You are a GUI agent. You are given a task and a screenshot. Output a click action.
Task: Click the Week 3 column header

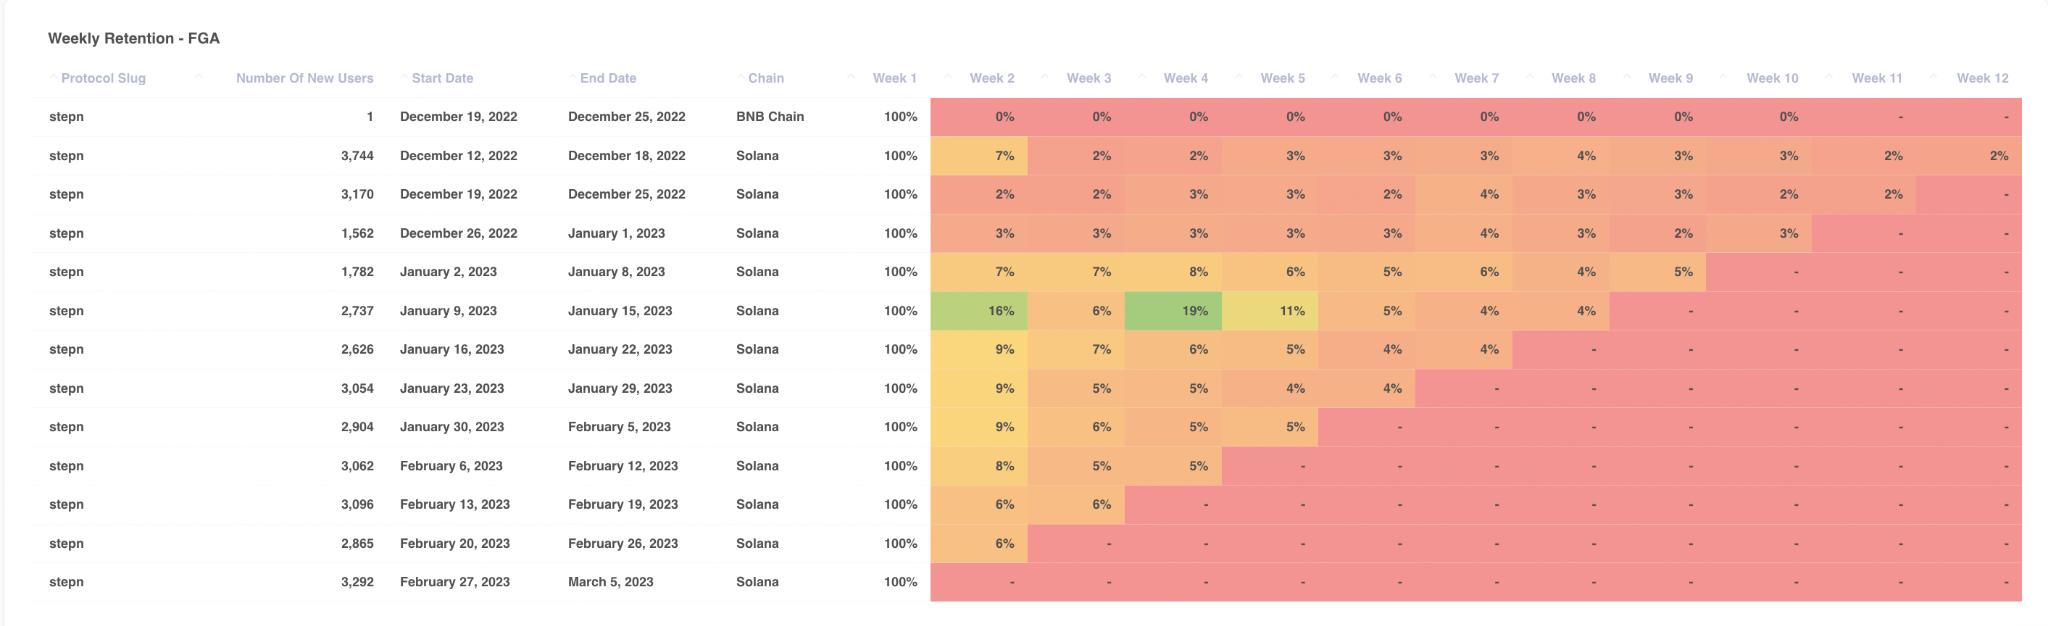click(1088, 78)
